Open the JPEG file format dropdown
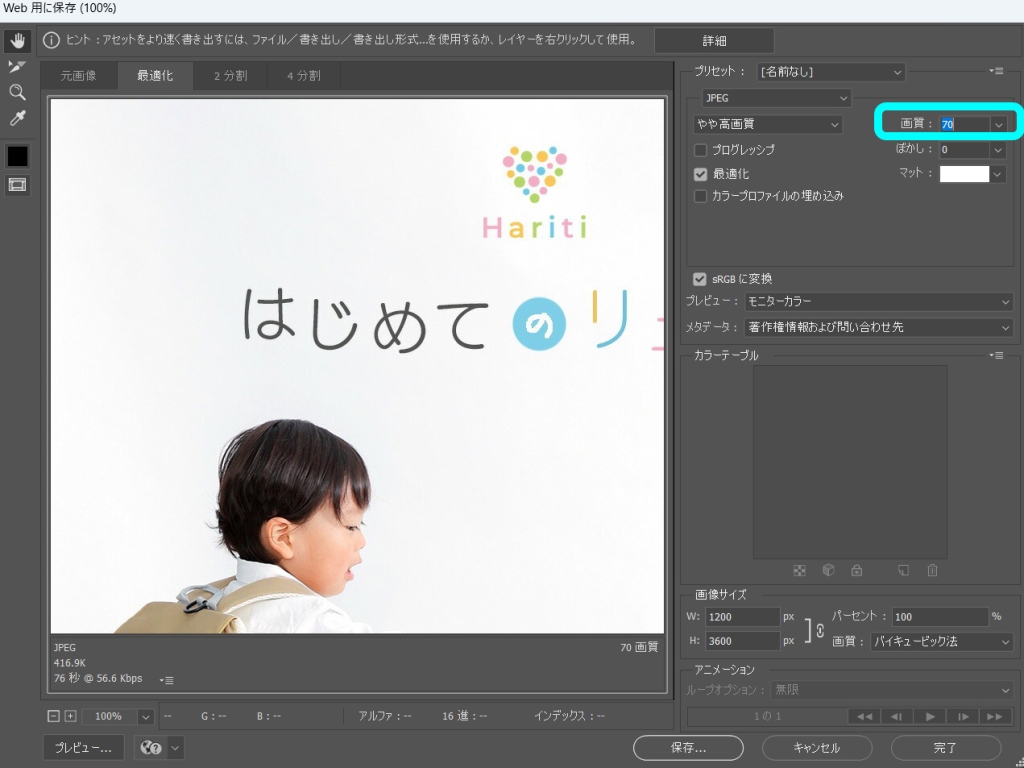Screen dimensions: 1024x768 (776, 98)
